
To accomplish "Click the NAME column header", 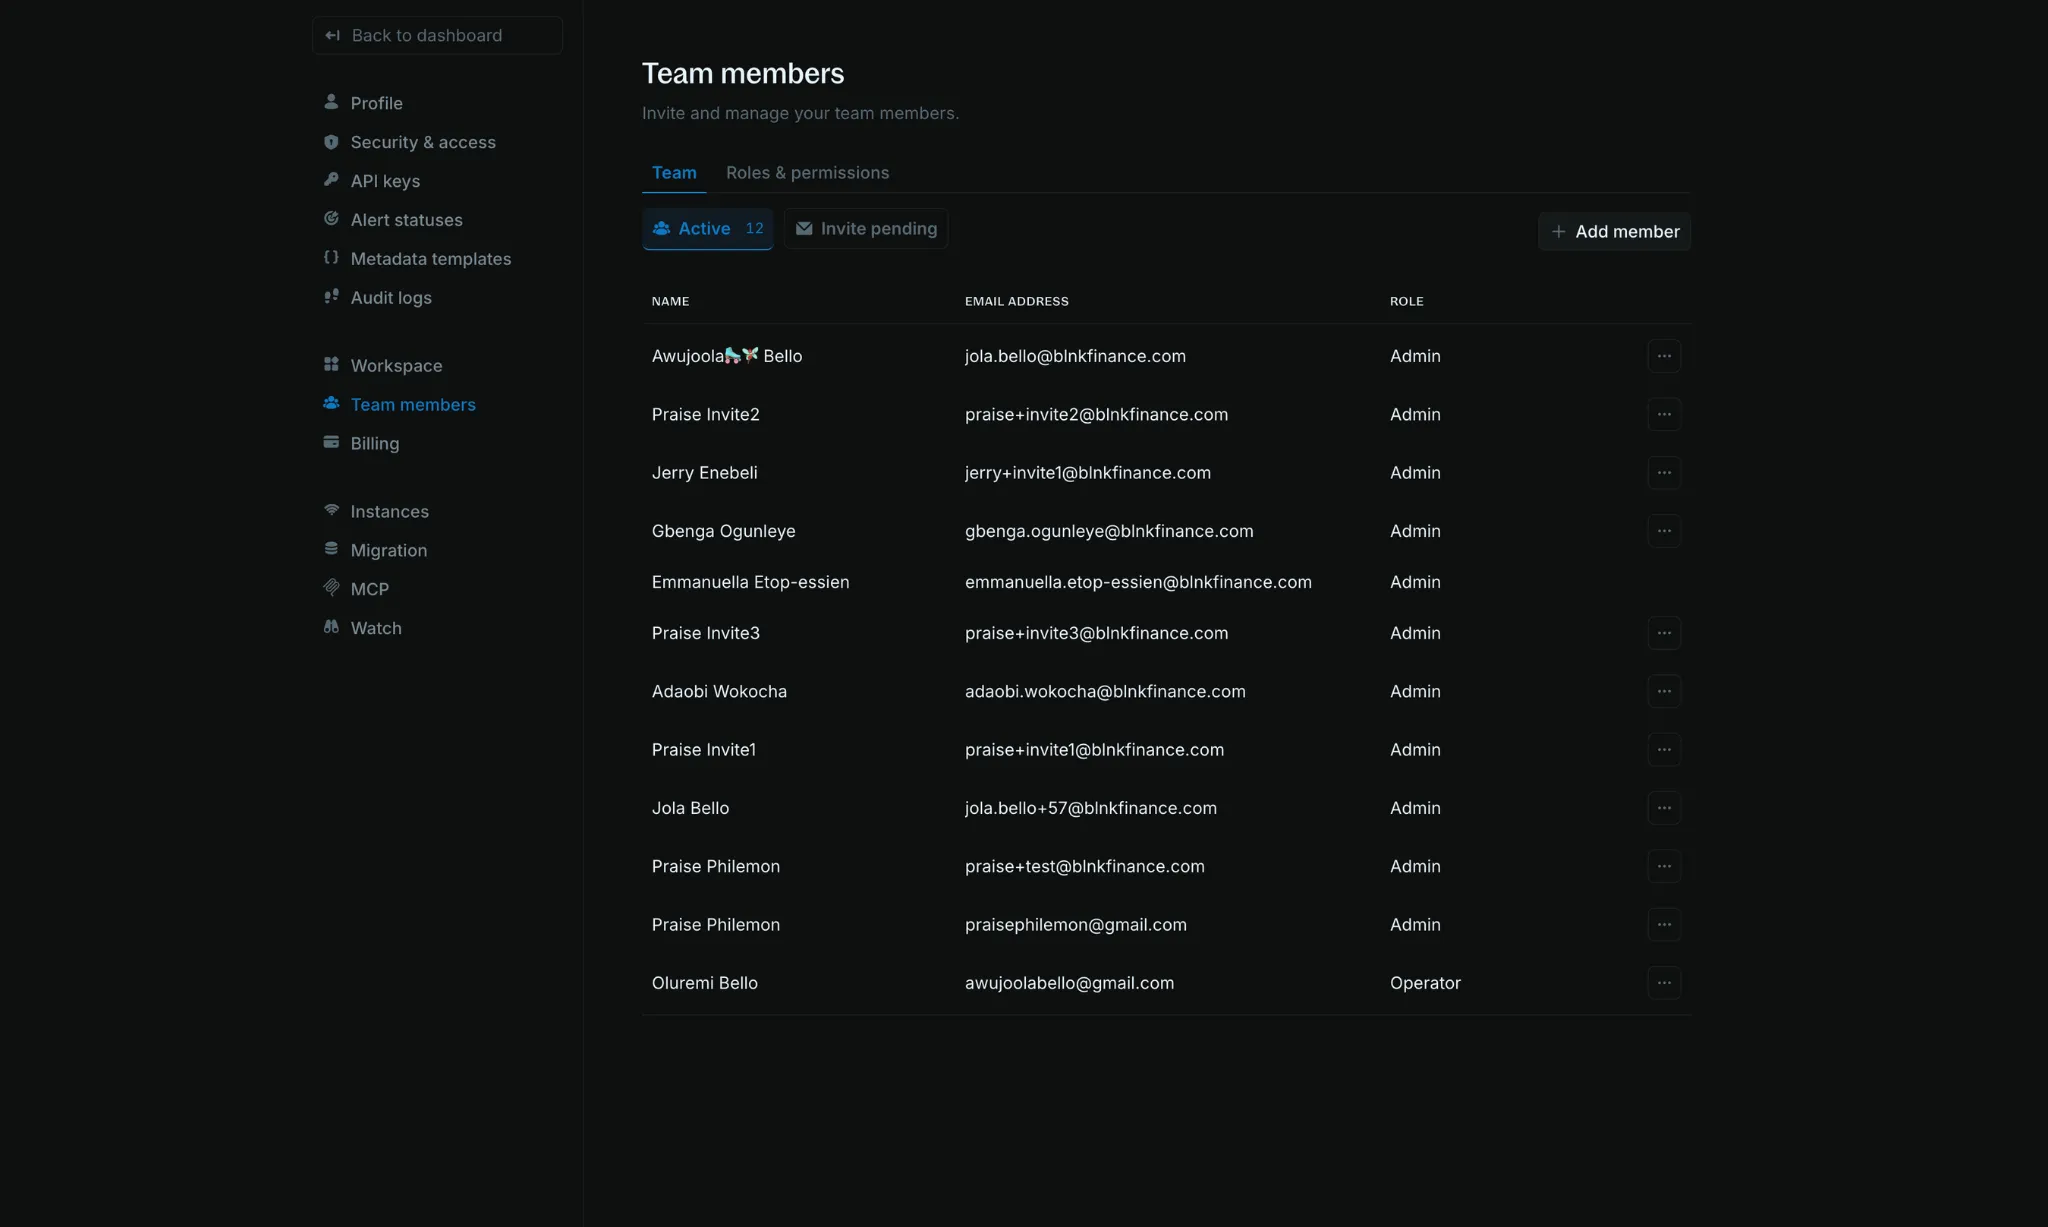I will click(x=670, y=301).
